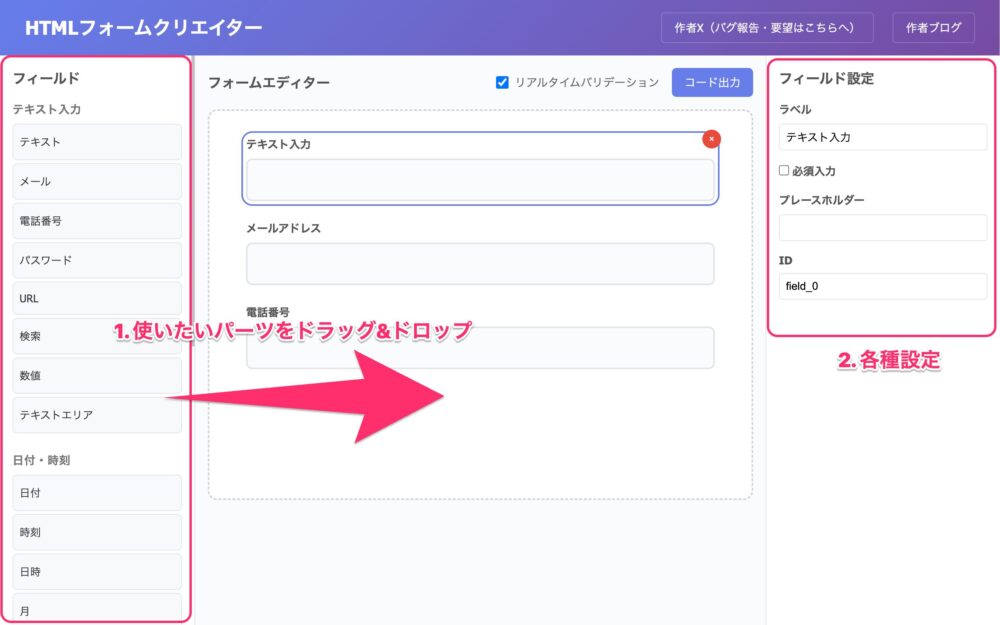Viewport: 1000px width, 625px height.
Task: Select the 月 field part
Action: tap(97, 608)
